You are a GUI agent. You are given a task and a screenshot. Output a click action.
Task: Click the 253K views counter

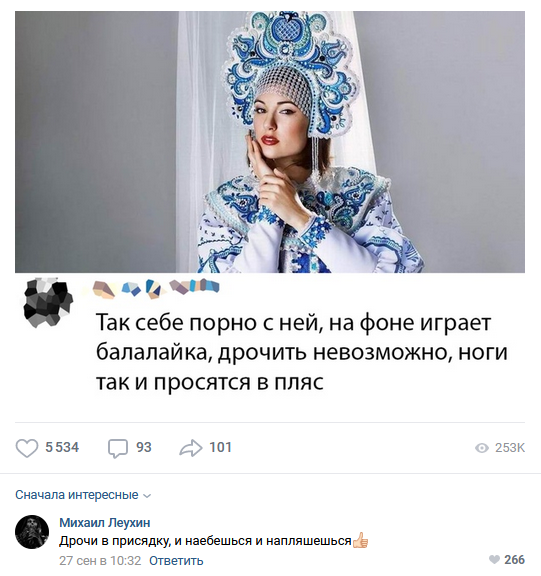pos(510,448)
